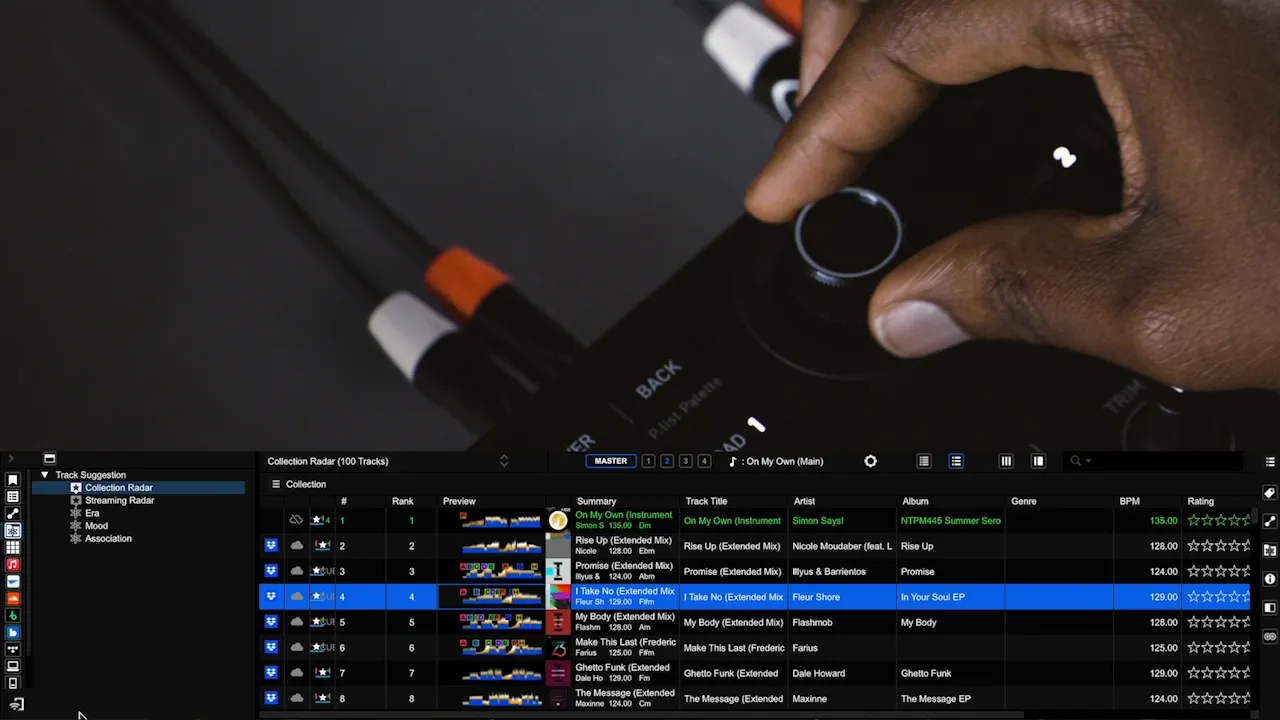Click the Dropbox icon on the Rise Up row
Screen dimensions: 1280x720
(x=271, y=546)
